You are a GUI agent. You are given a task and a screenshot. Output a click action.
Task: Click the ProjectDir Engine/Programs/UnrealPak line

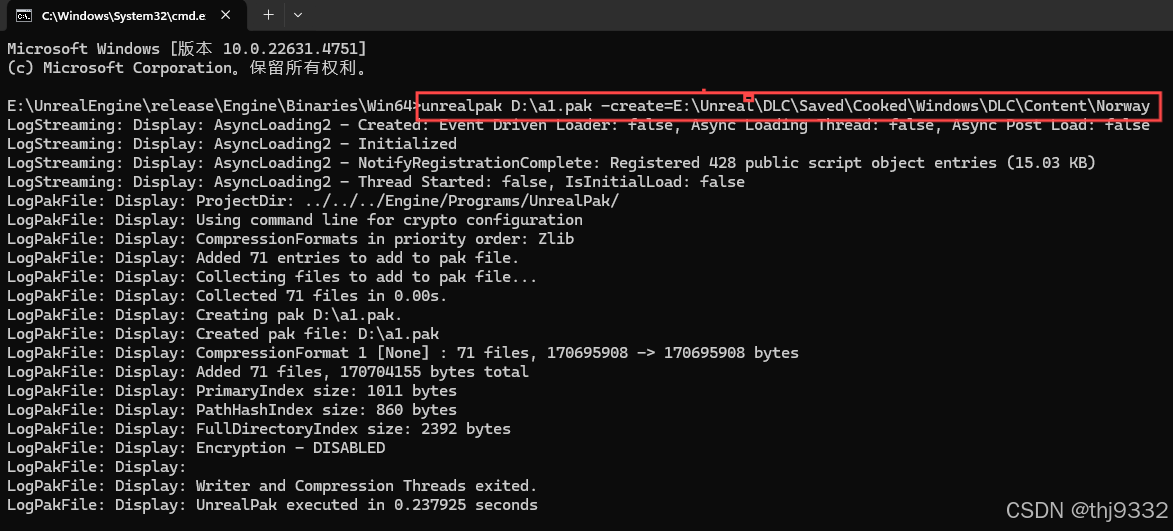(313, 201)
